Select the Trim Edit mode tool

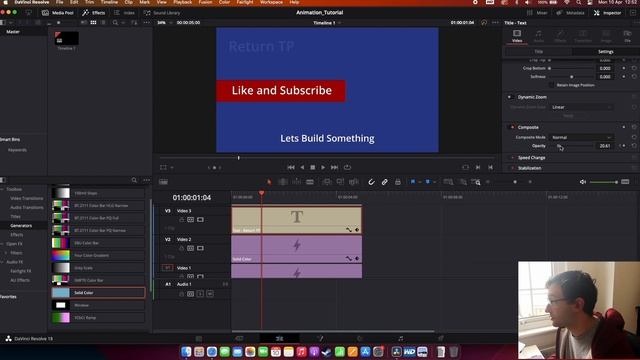(282, 182)
